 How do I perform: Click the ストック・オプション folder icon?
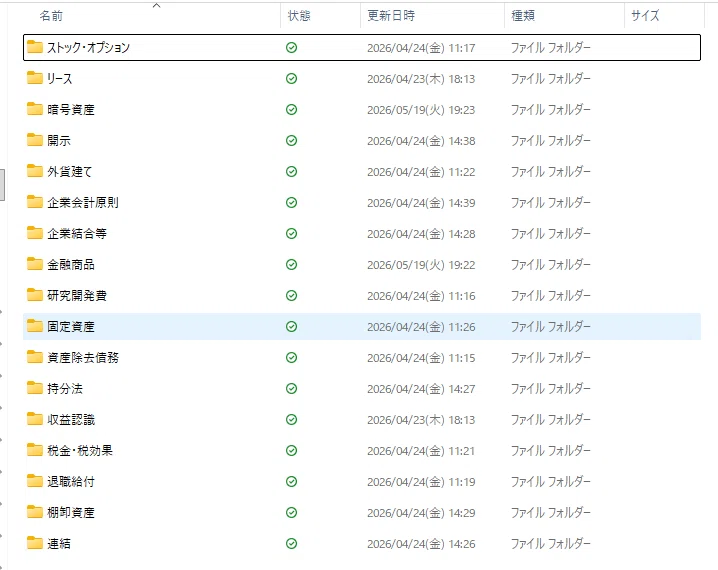(x=35, y=47)
